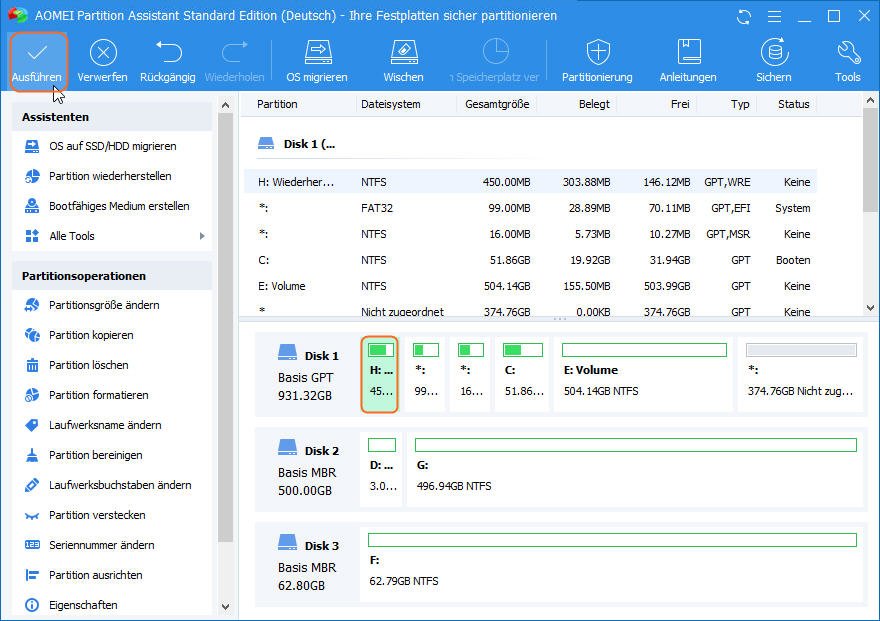
Task: Open the Tools menu in toolbar
Action: (847, 61)
